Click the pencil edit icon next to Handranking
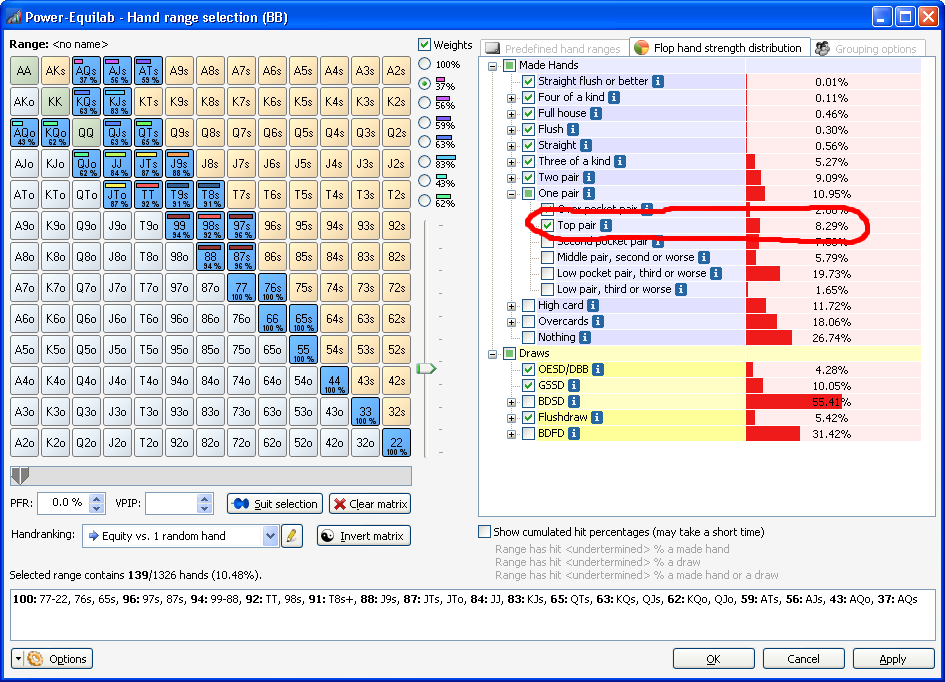The height and width of the screenshot is (682, 945). pyautogui.click(x=292, y=536)
